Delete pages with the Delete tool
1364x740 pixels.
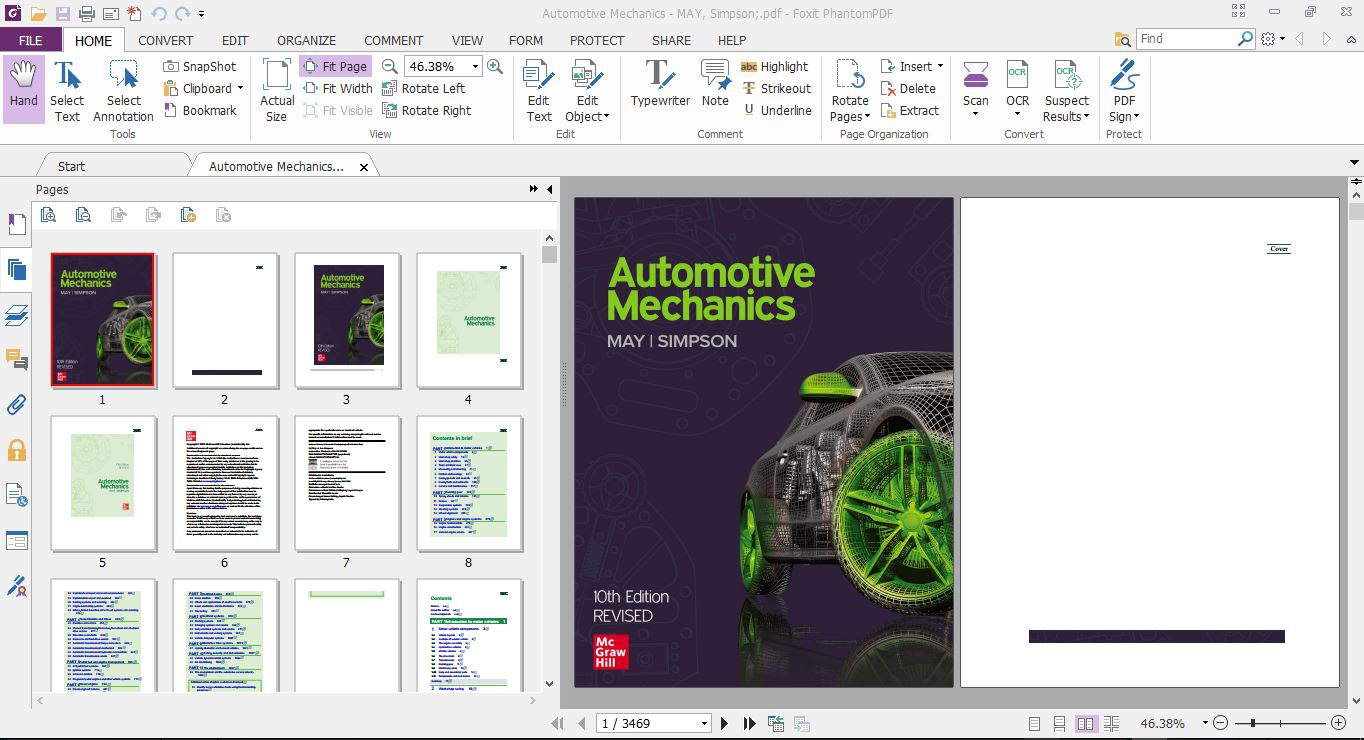click(908, 88)
